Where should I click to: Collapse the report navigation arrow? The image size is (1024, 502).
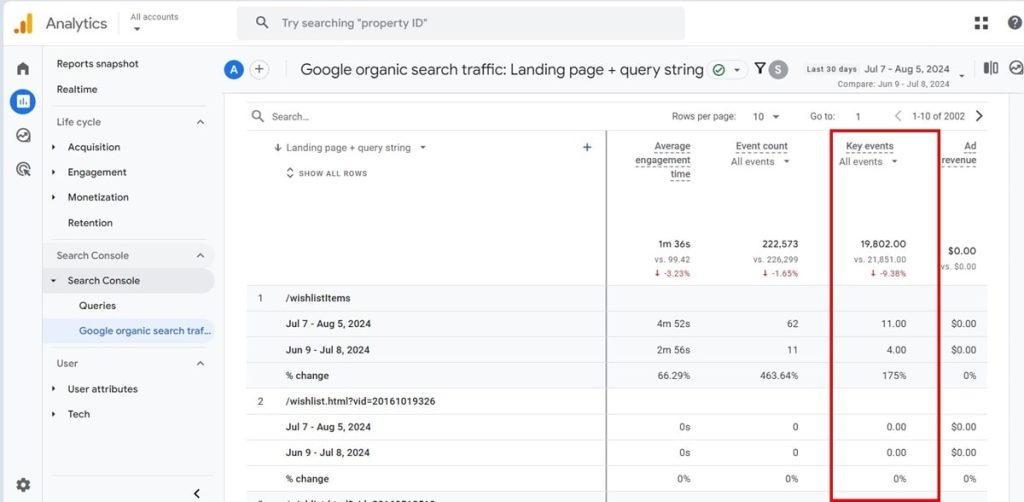pos(197,494)
